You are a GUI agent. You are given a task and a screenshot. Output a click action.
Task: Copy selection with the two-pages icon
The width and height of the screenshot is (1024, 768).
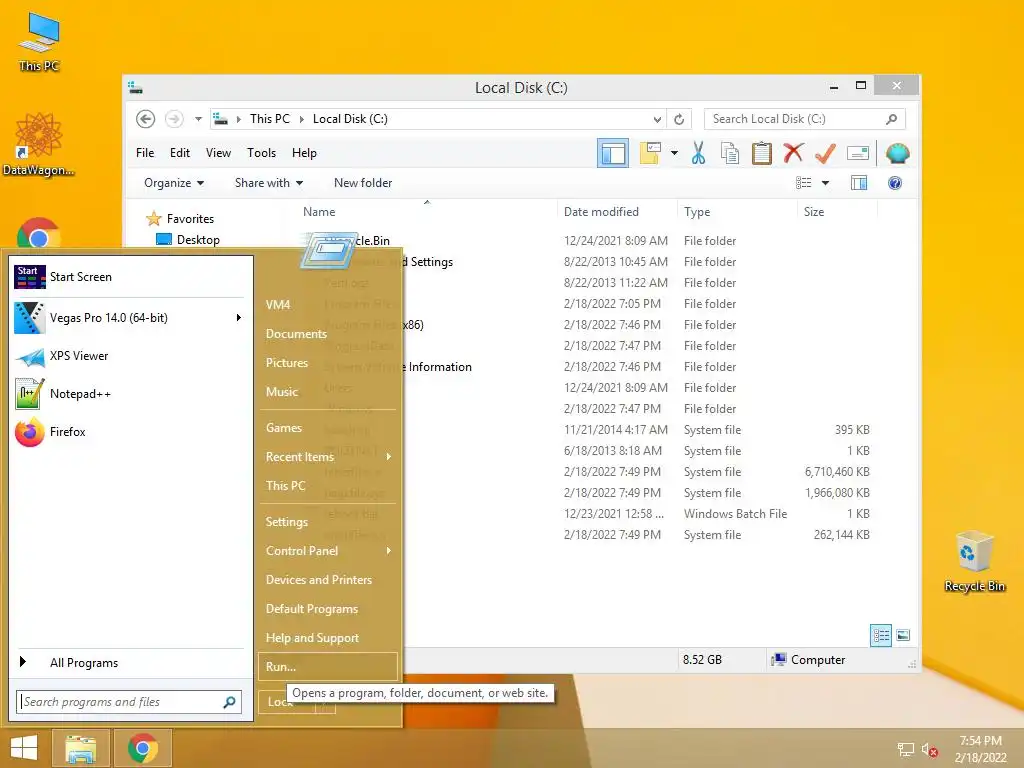(x=729, y=153)
